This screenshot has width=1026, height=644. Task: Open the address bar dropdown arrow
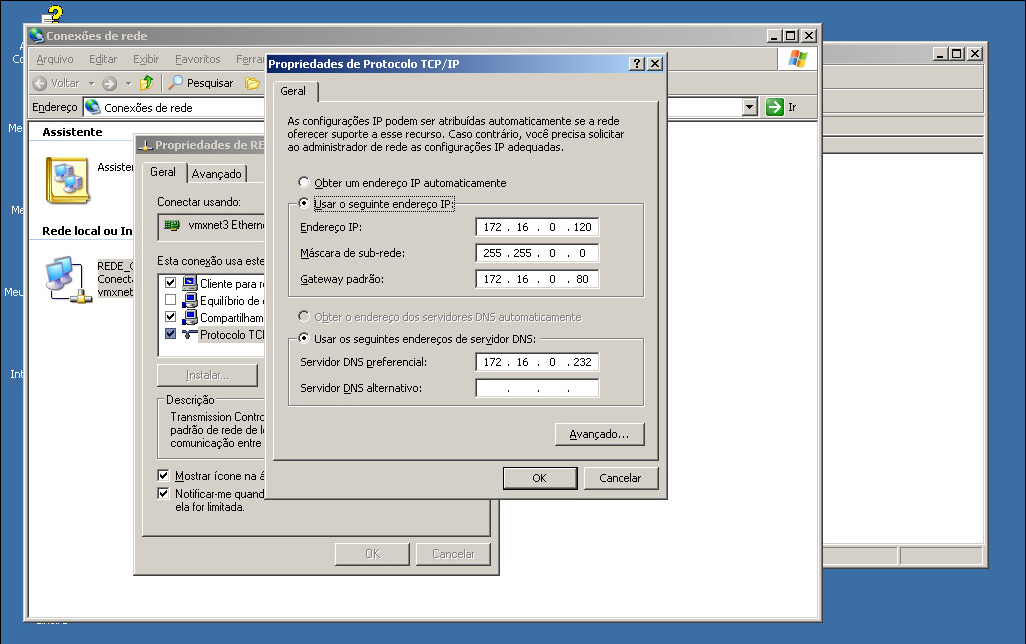pyautogui.click(x=750, y=107)
